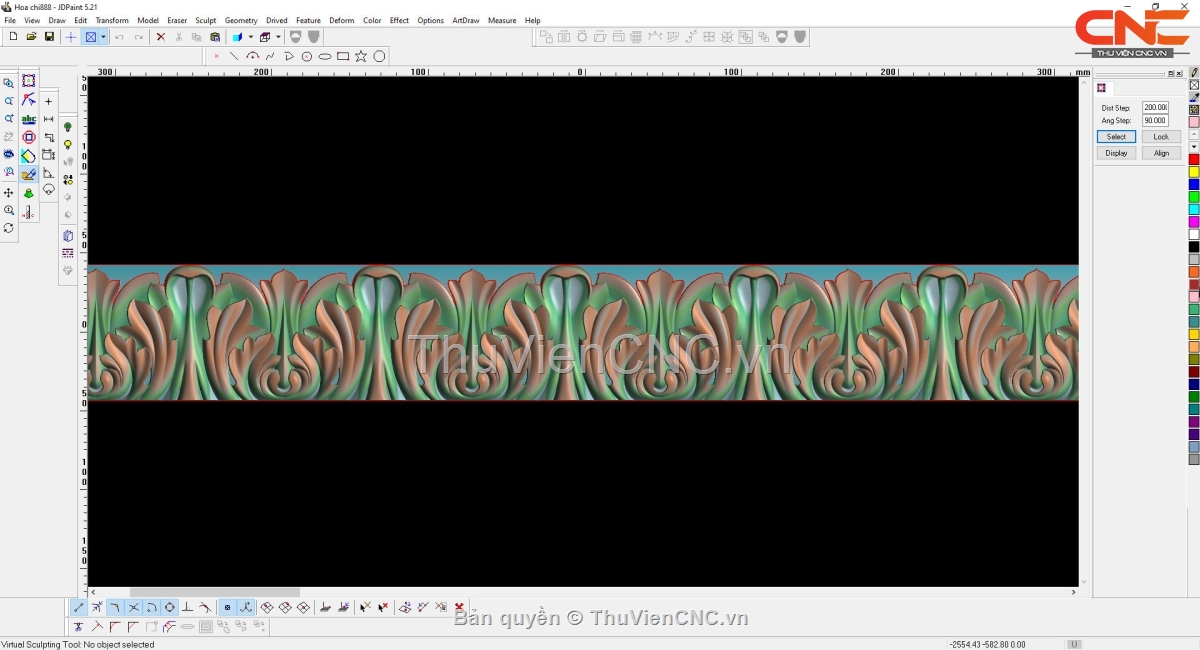Image resolution: width=1200 pixels, height=650 pixels.
Task: Select the rectangle drawing tool
Action: pyautogui.click(x=343, y=56)
